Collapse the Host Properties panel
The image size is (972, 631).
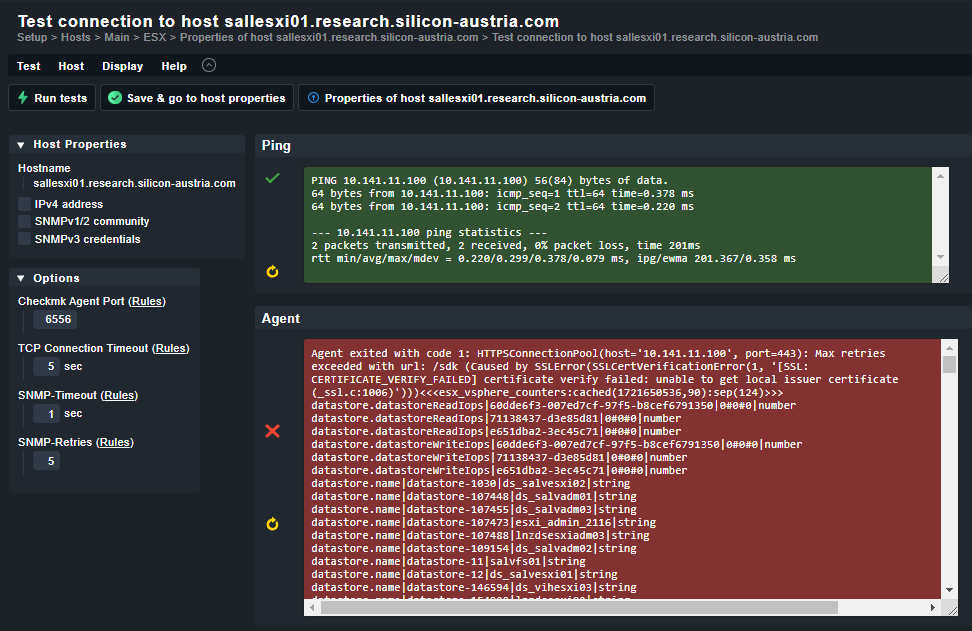point(20,145)
